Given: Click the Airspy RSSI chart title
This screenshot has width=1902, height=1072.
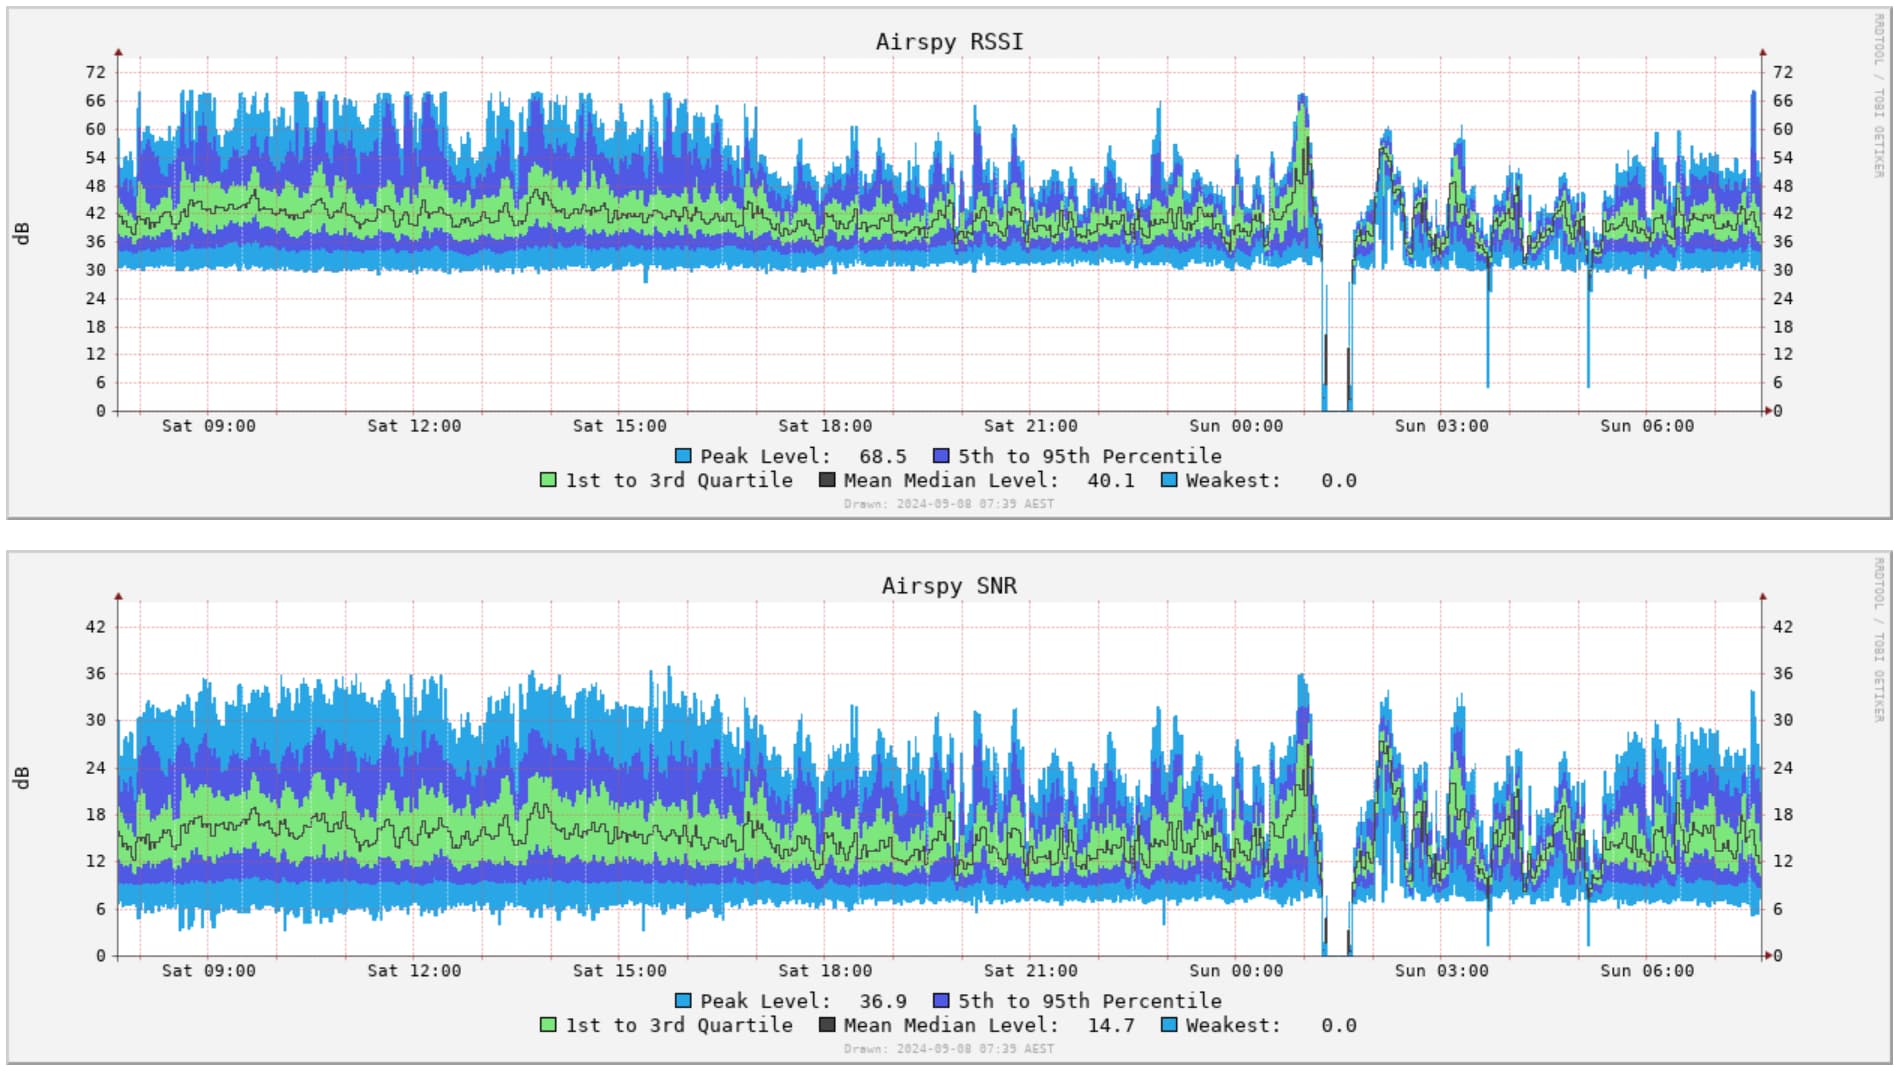Looking at the screenshot, I should (949, 42).
